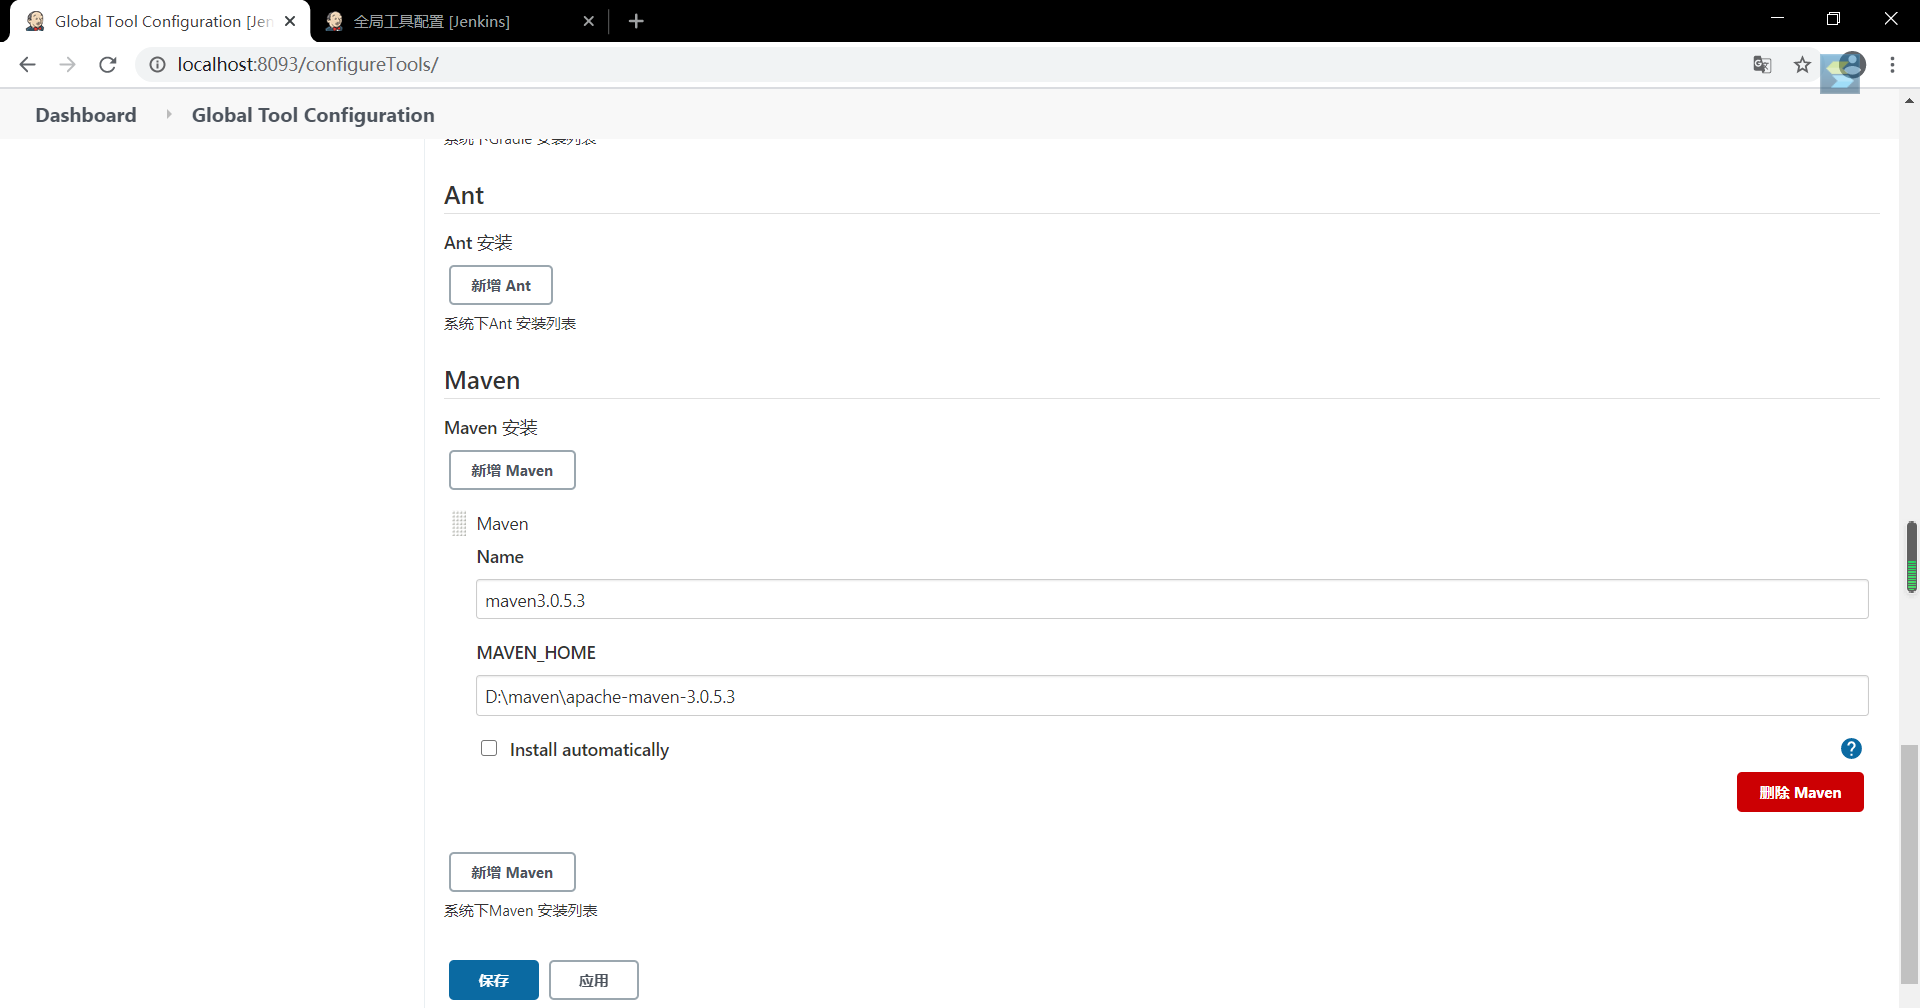
Task: Open a new browser tab
Action: (636, 21)
